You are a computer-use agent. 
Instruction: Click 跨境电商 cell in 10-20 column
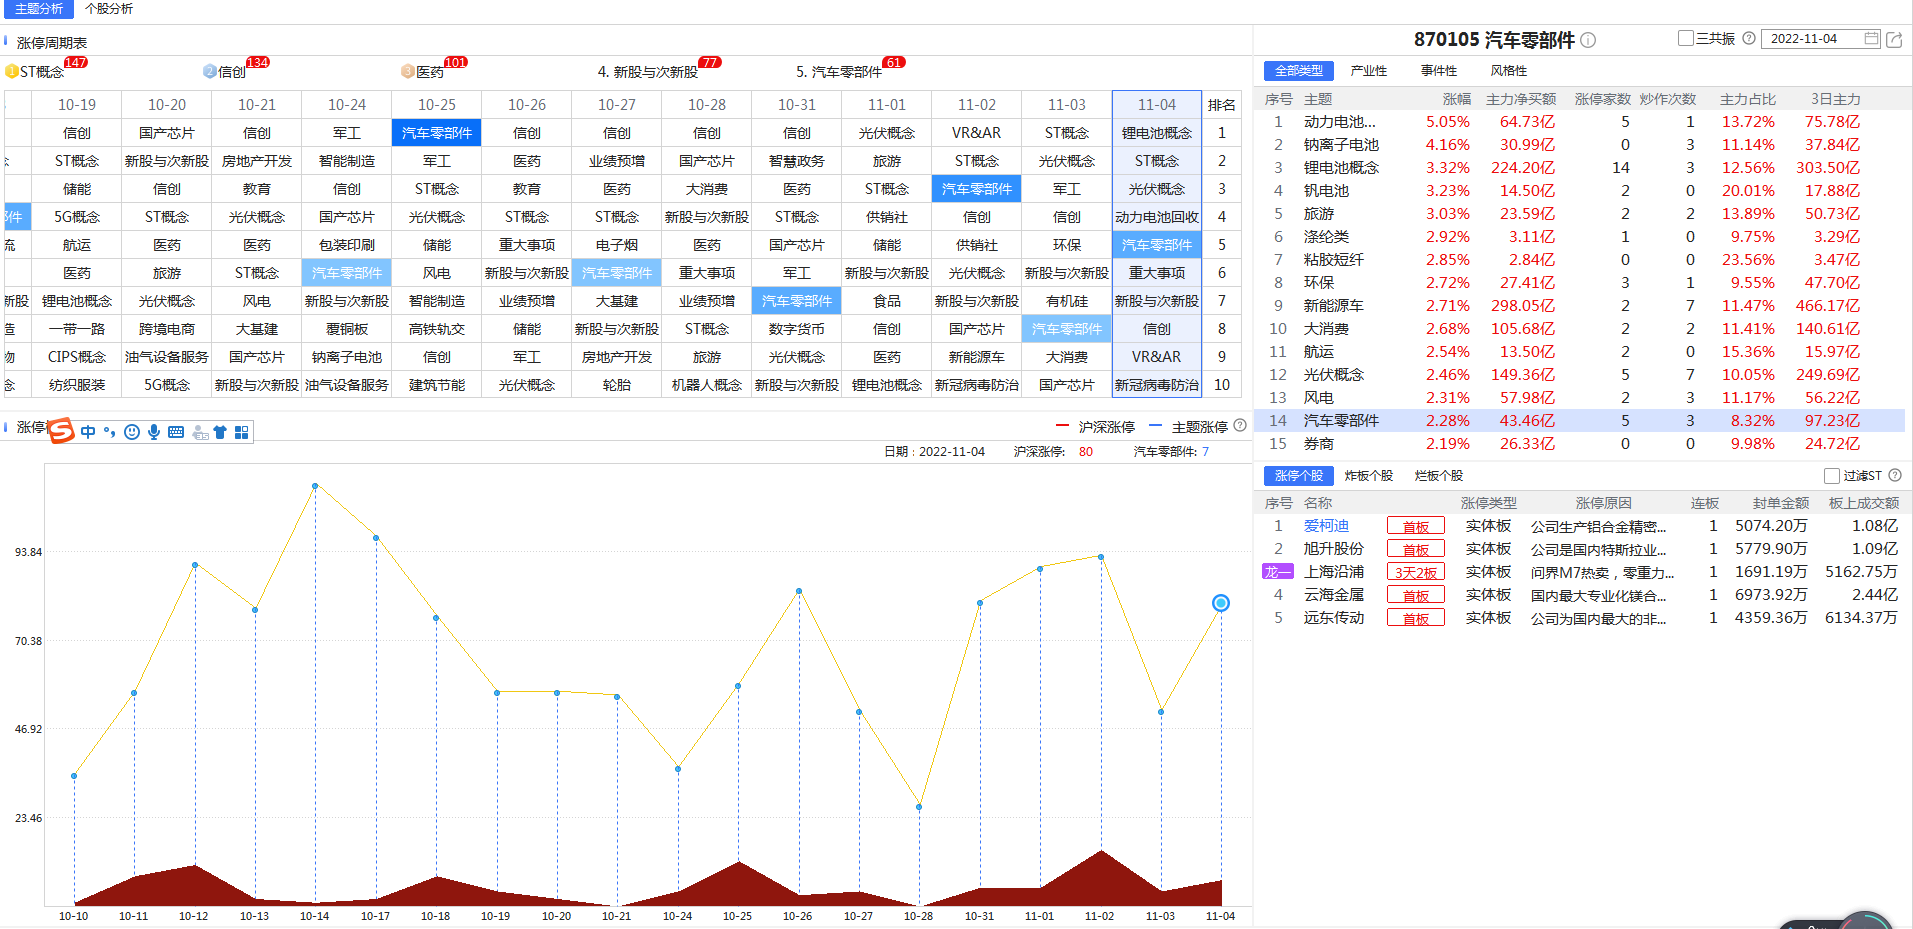pos(167,329)
